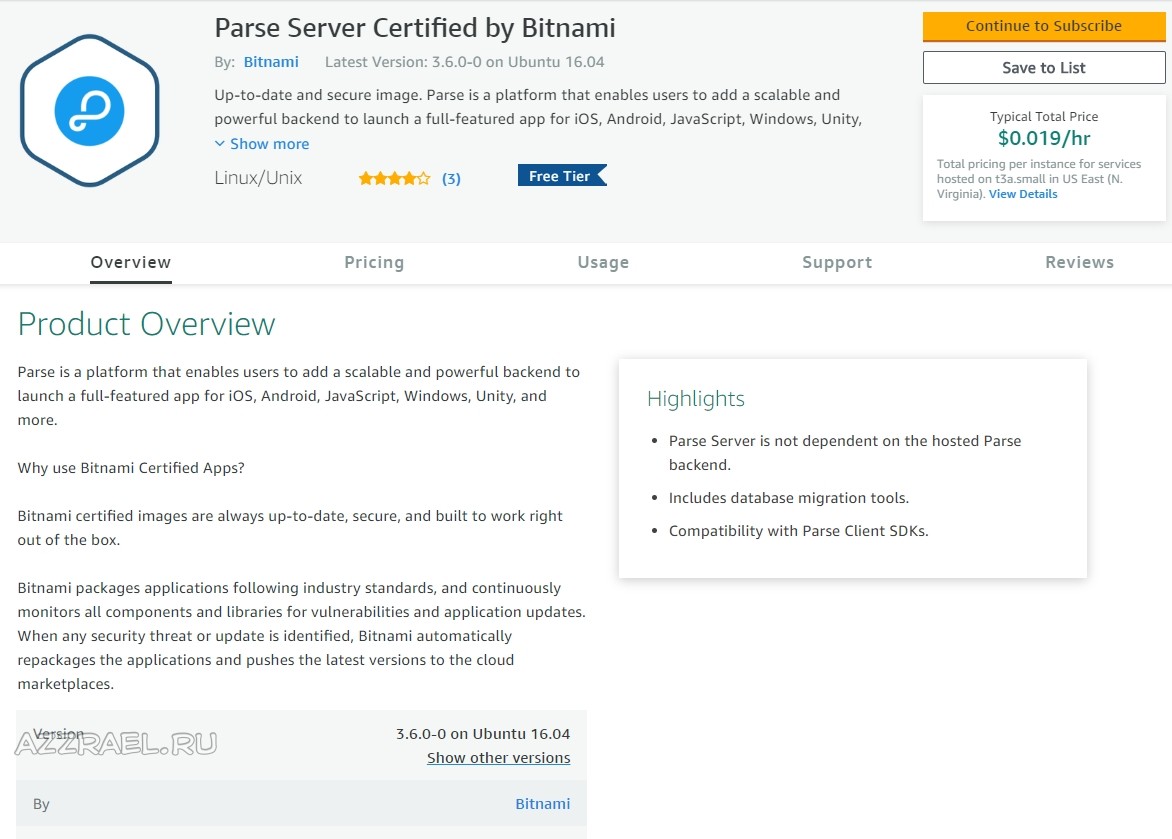
Task: Open the Reviews tab
Action: point(1079,262)
